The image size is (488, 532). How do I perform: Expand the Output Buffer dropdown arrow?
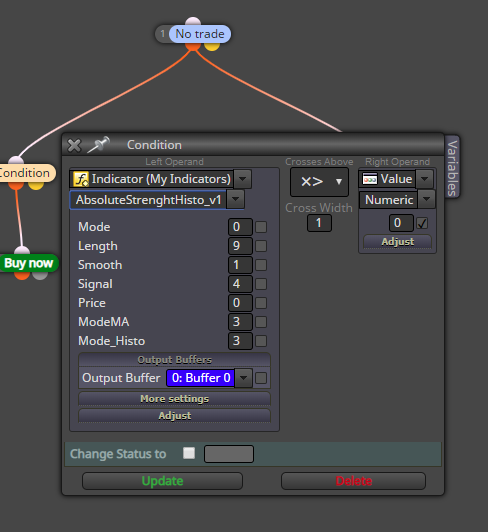[x=243, y=378]
